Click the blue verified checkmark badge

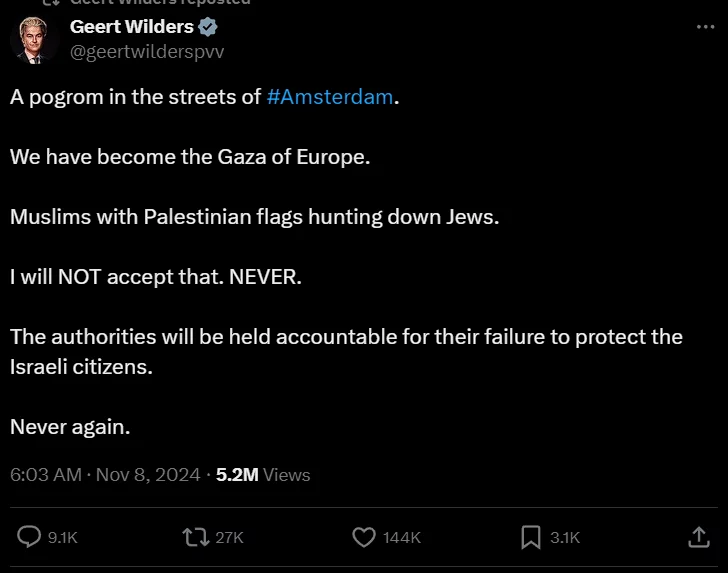pos(209,27)
